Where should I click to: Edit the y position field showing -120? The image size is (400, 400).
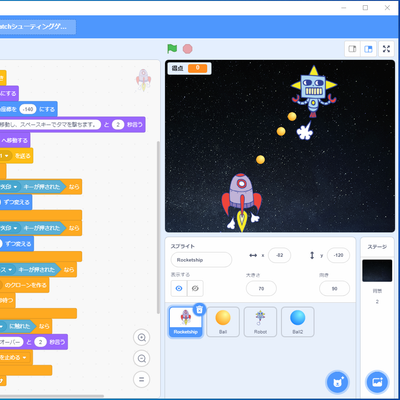coord(338,255)
